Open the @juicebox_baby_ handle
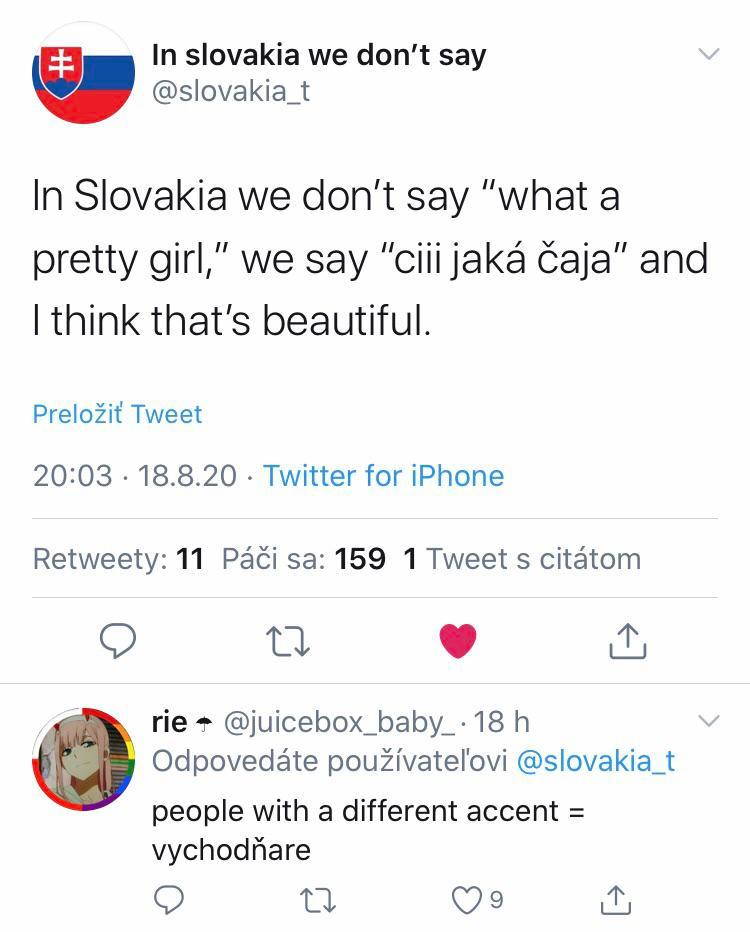Image resolution: width=750 pixels, height=932 pixels. pos(344,721)
